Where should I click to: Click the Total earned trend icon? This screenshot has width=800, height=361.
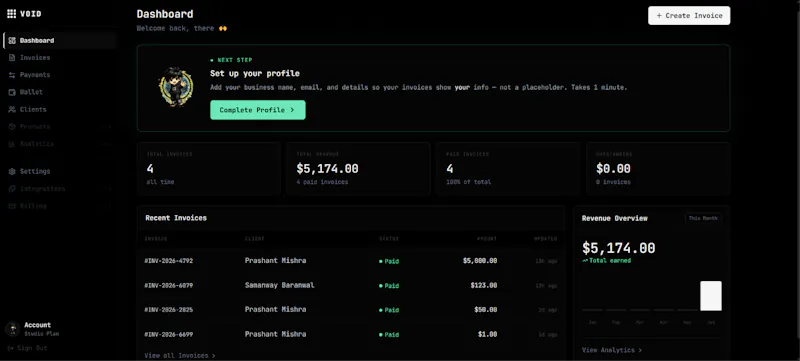pyautogui.click(x=585, y=261)
